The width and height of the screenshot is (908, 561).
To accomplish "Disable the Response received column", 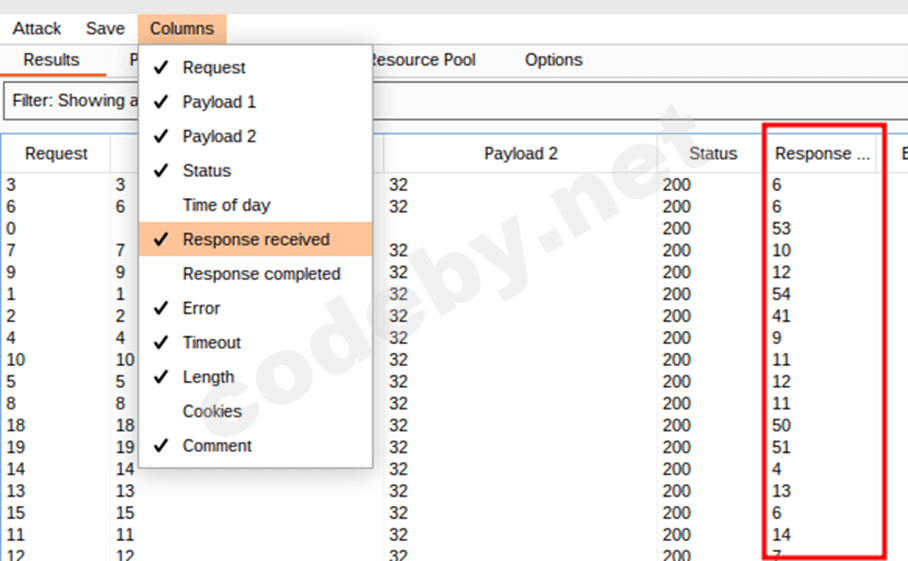I will 255,240.
